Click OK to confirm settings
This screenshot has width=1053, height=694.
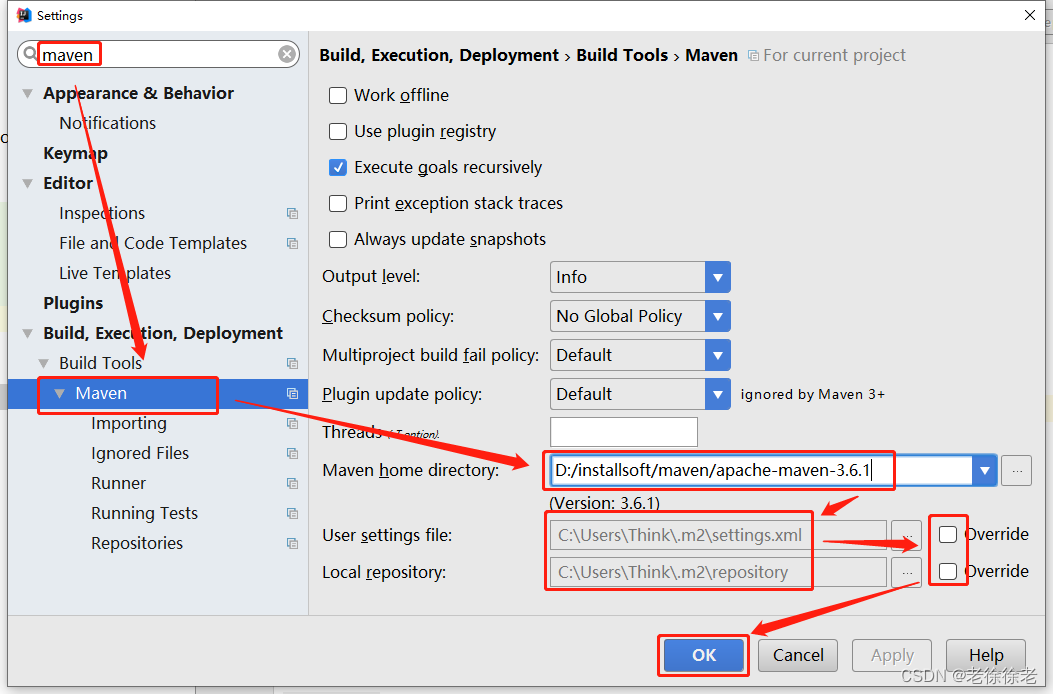point(704,656)
